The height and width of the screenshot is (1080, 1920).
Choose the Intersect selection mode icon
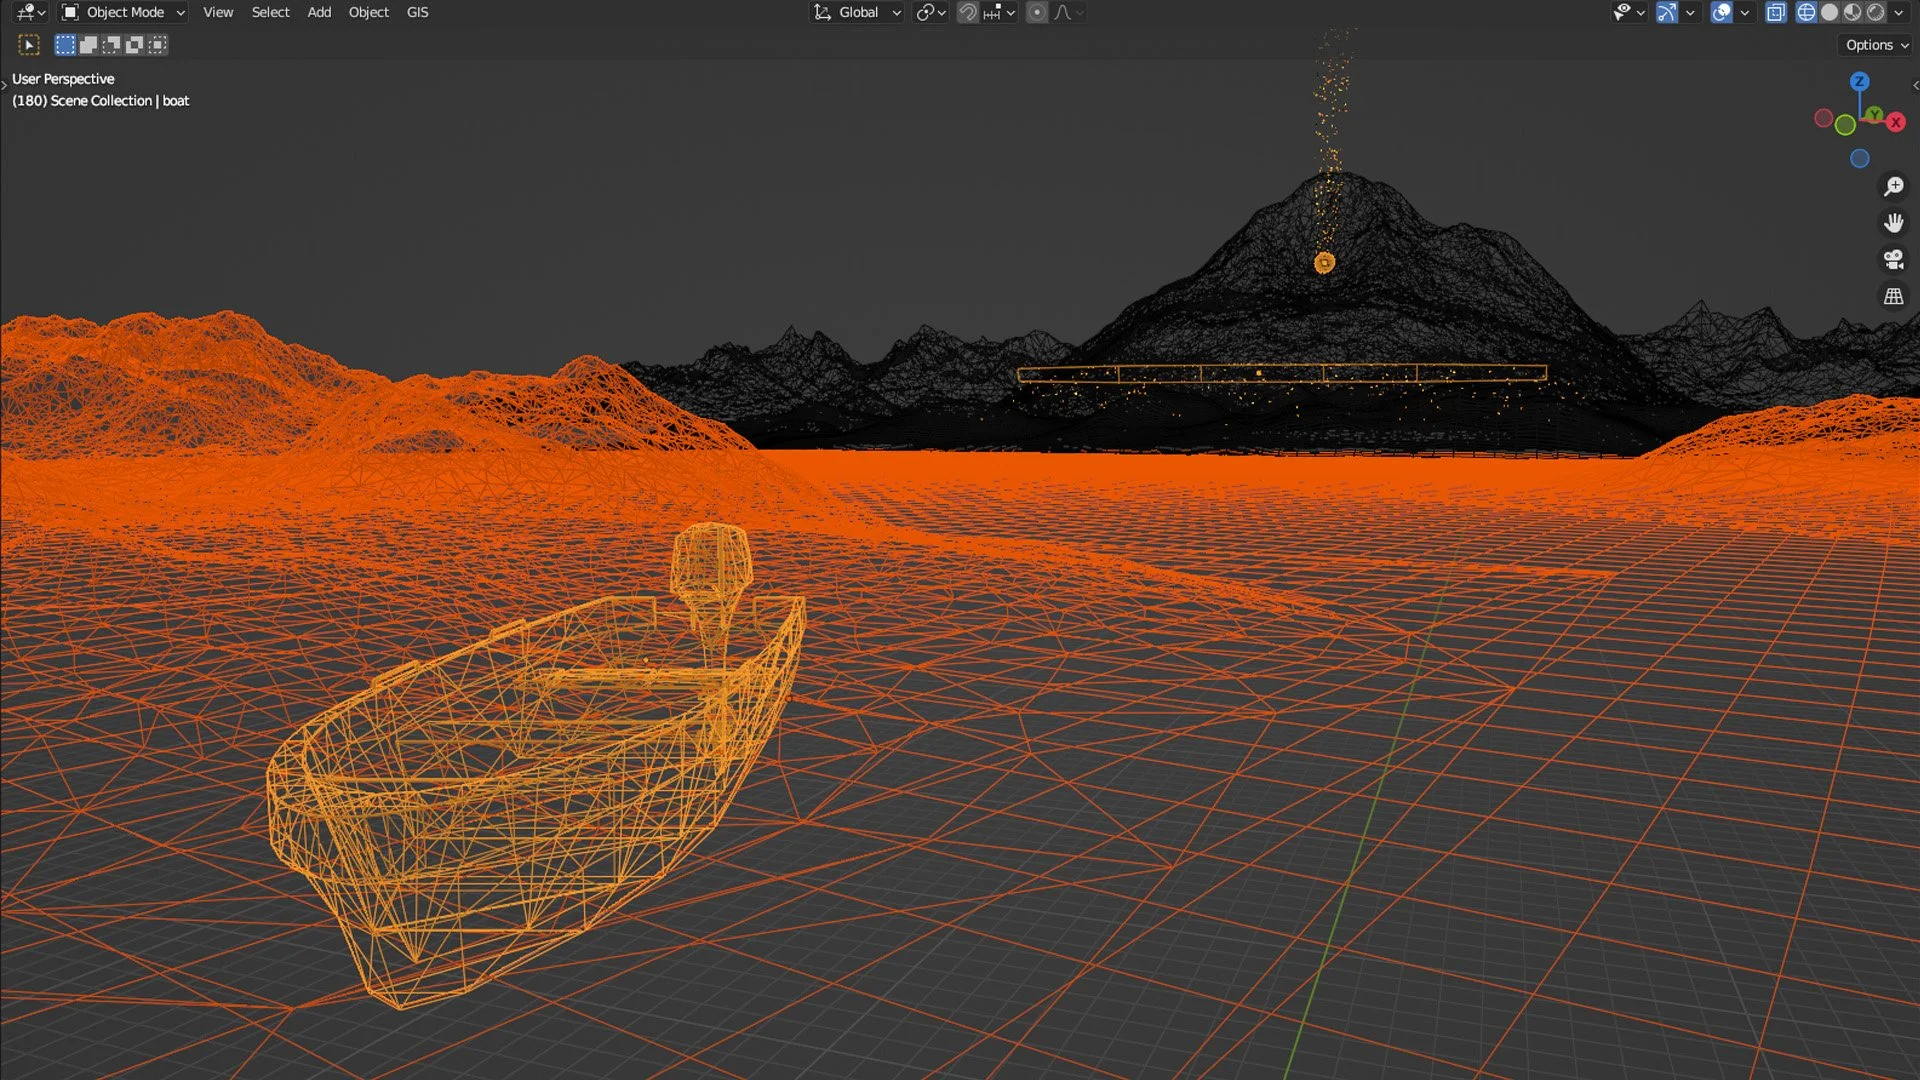coord(157,45)
